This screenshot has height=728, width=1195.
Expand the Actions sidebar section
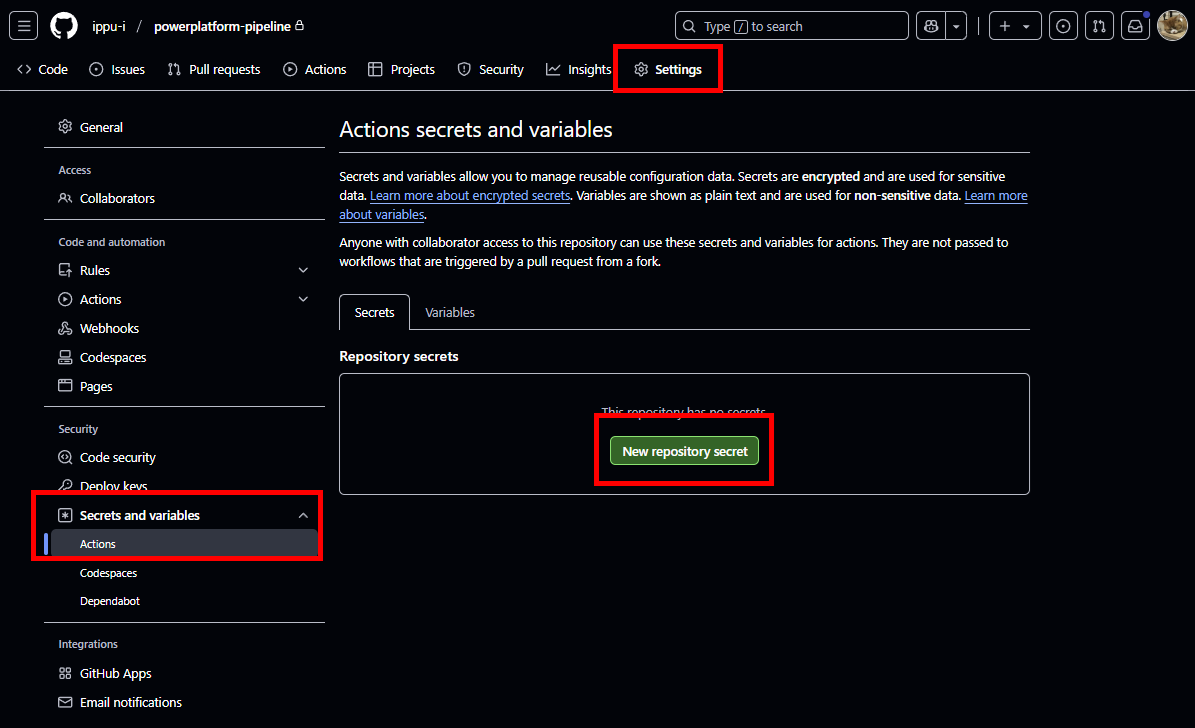click(303, 298)
